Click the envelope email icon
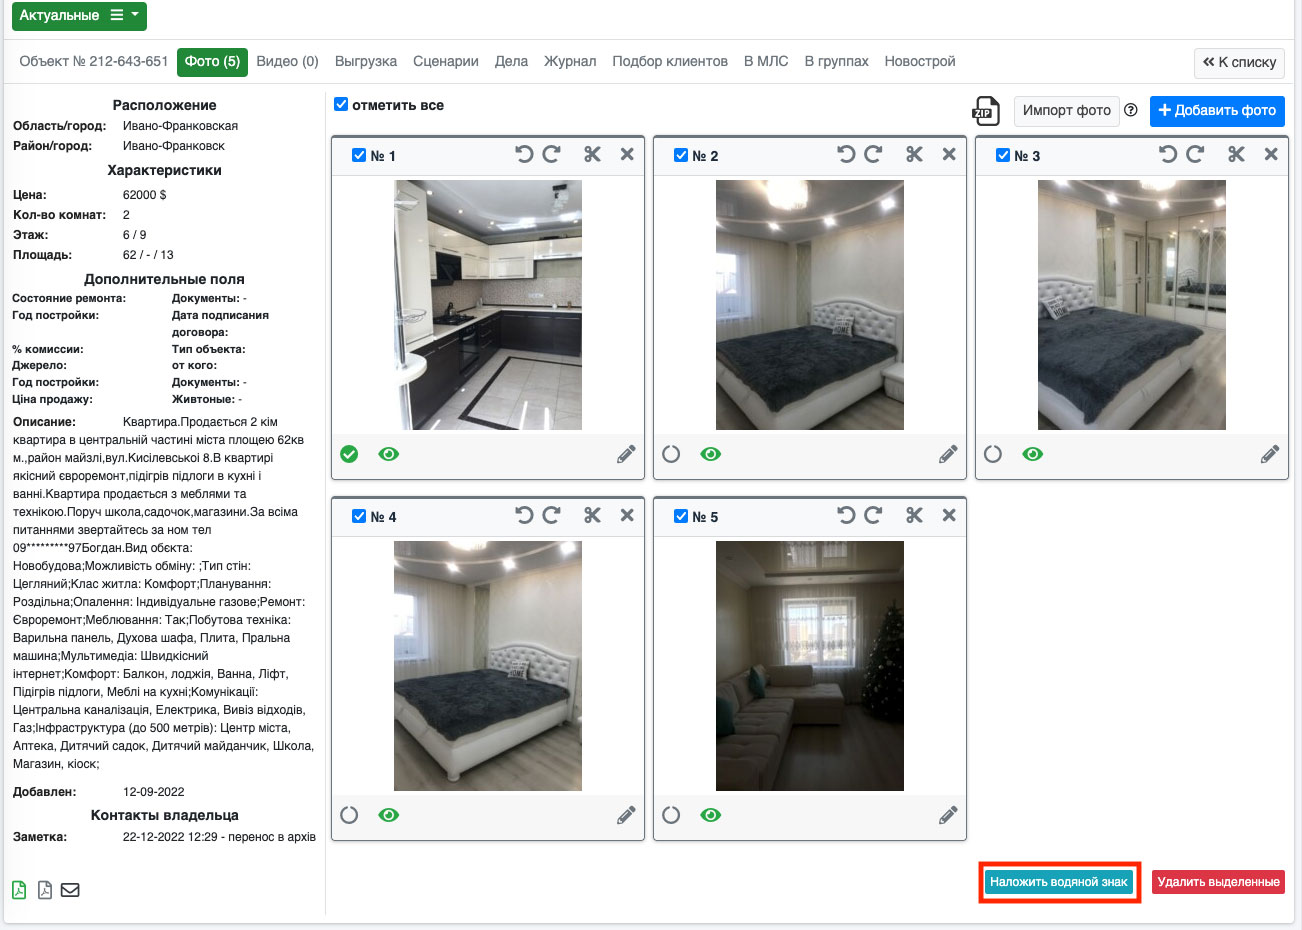The image size is (1302, 930). 70,890
